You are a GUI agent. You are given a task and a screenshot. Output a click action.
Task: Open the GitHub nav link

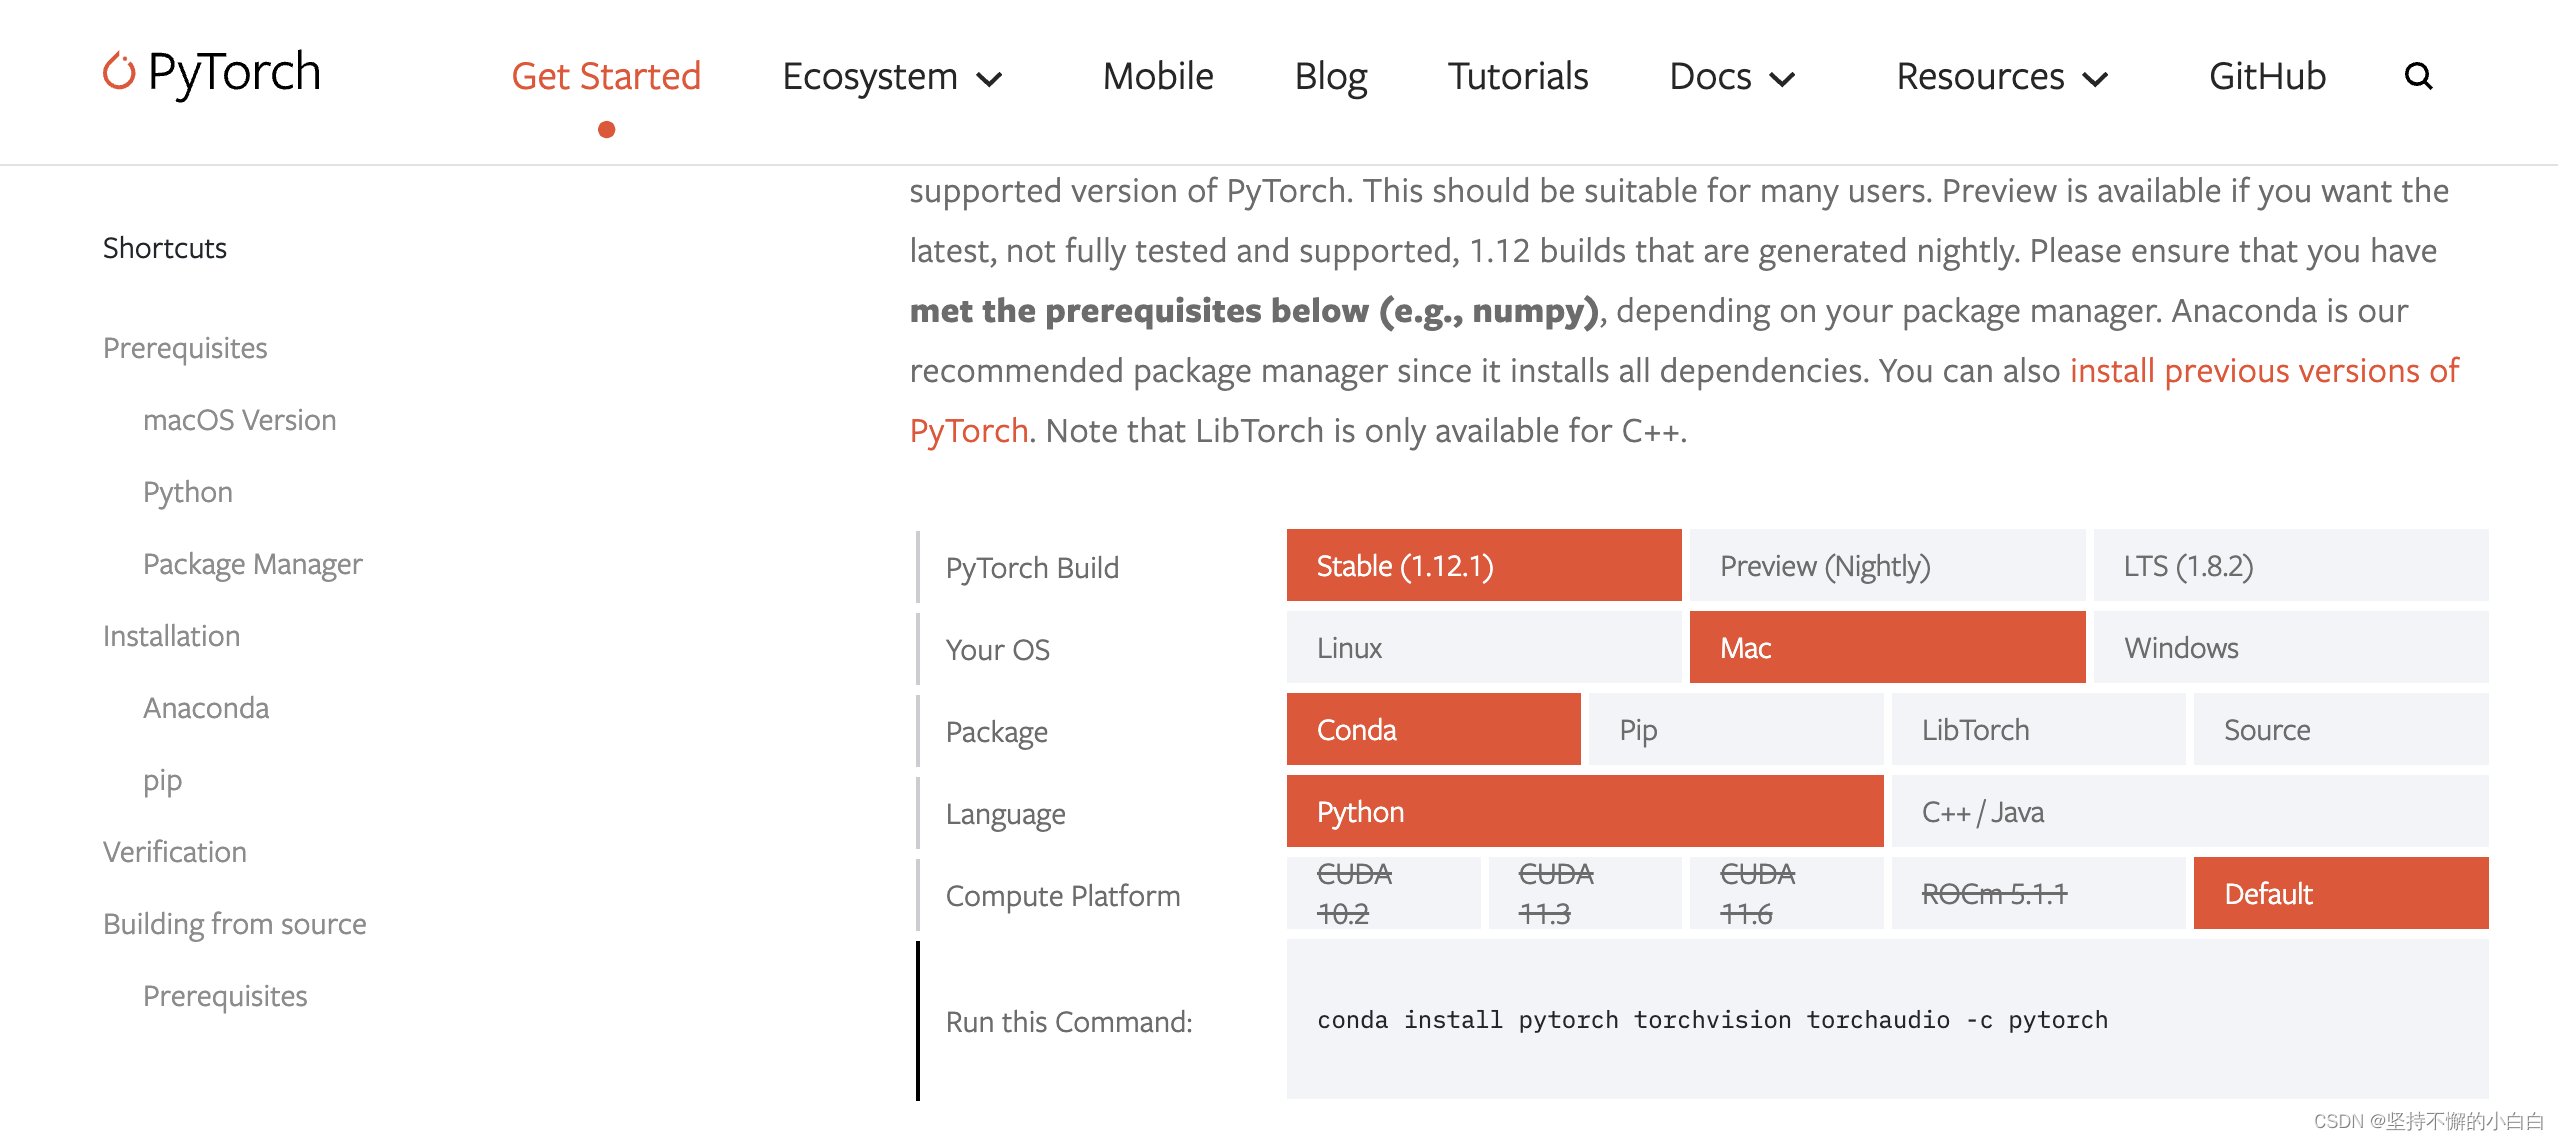[2267, 76]
